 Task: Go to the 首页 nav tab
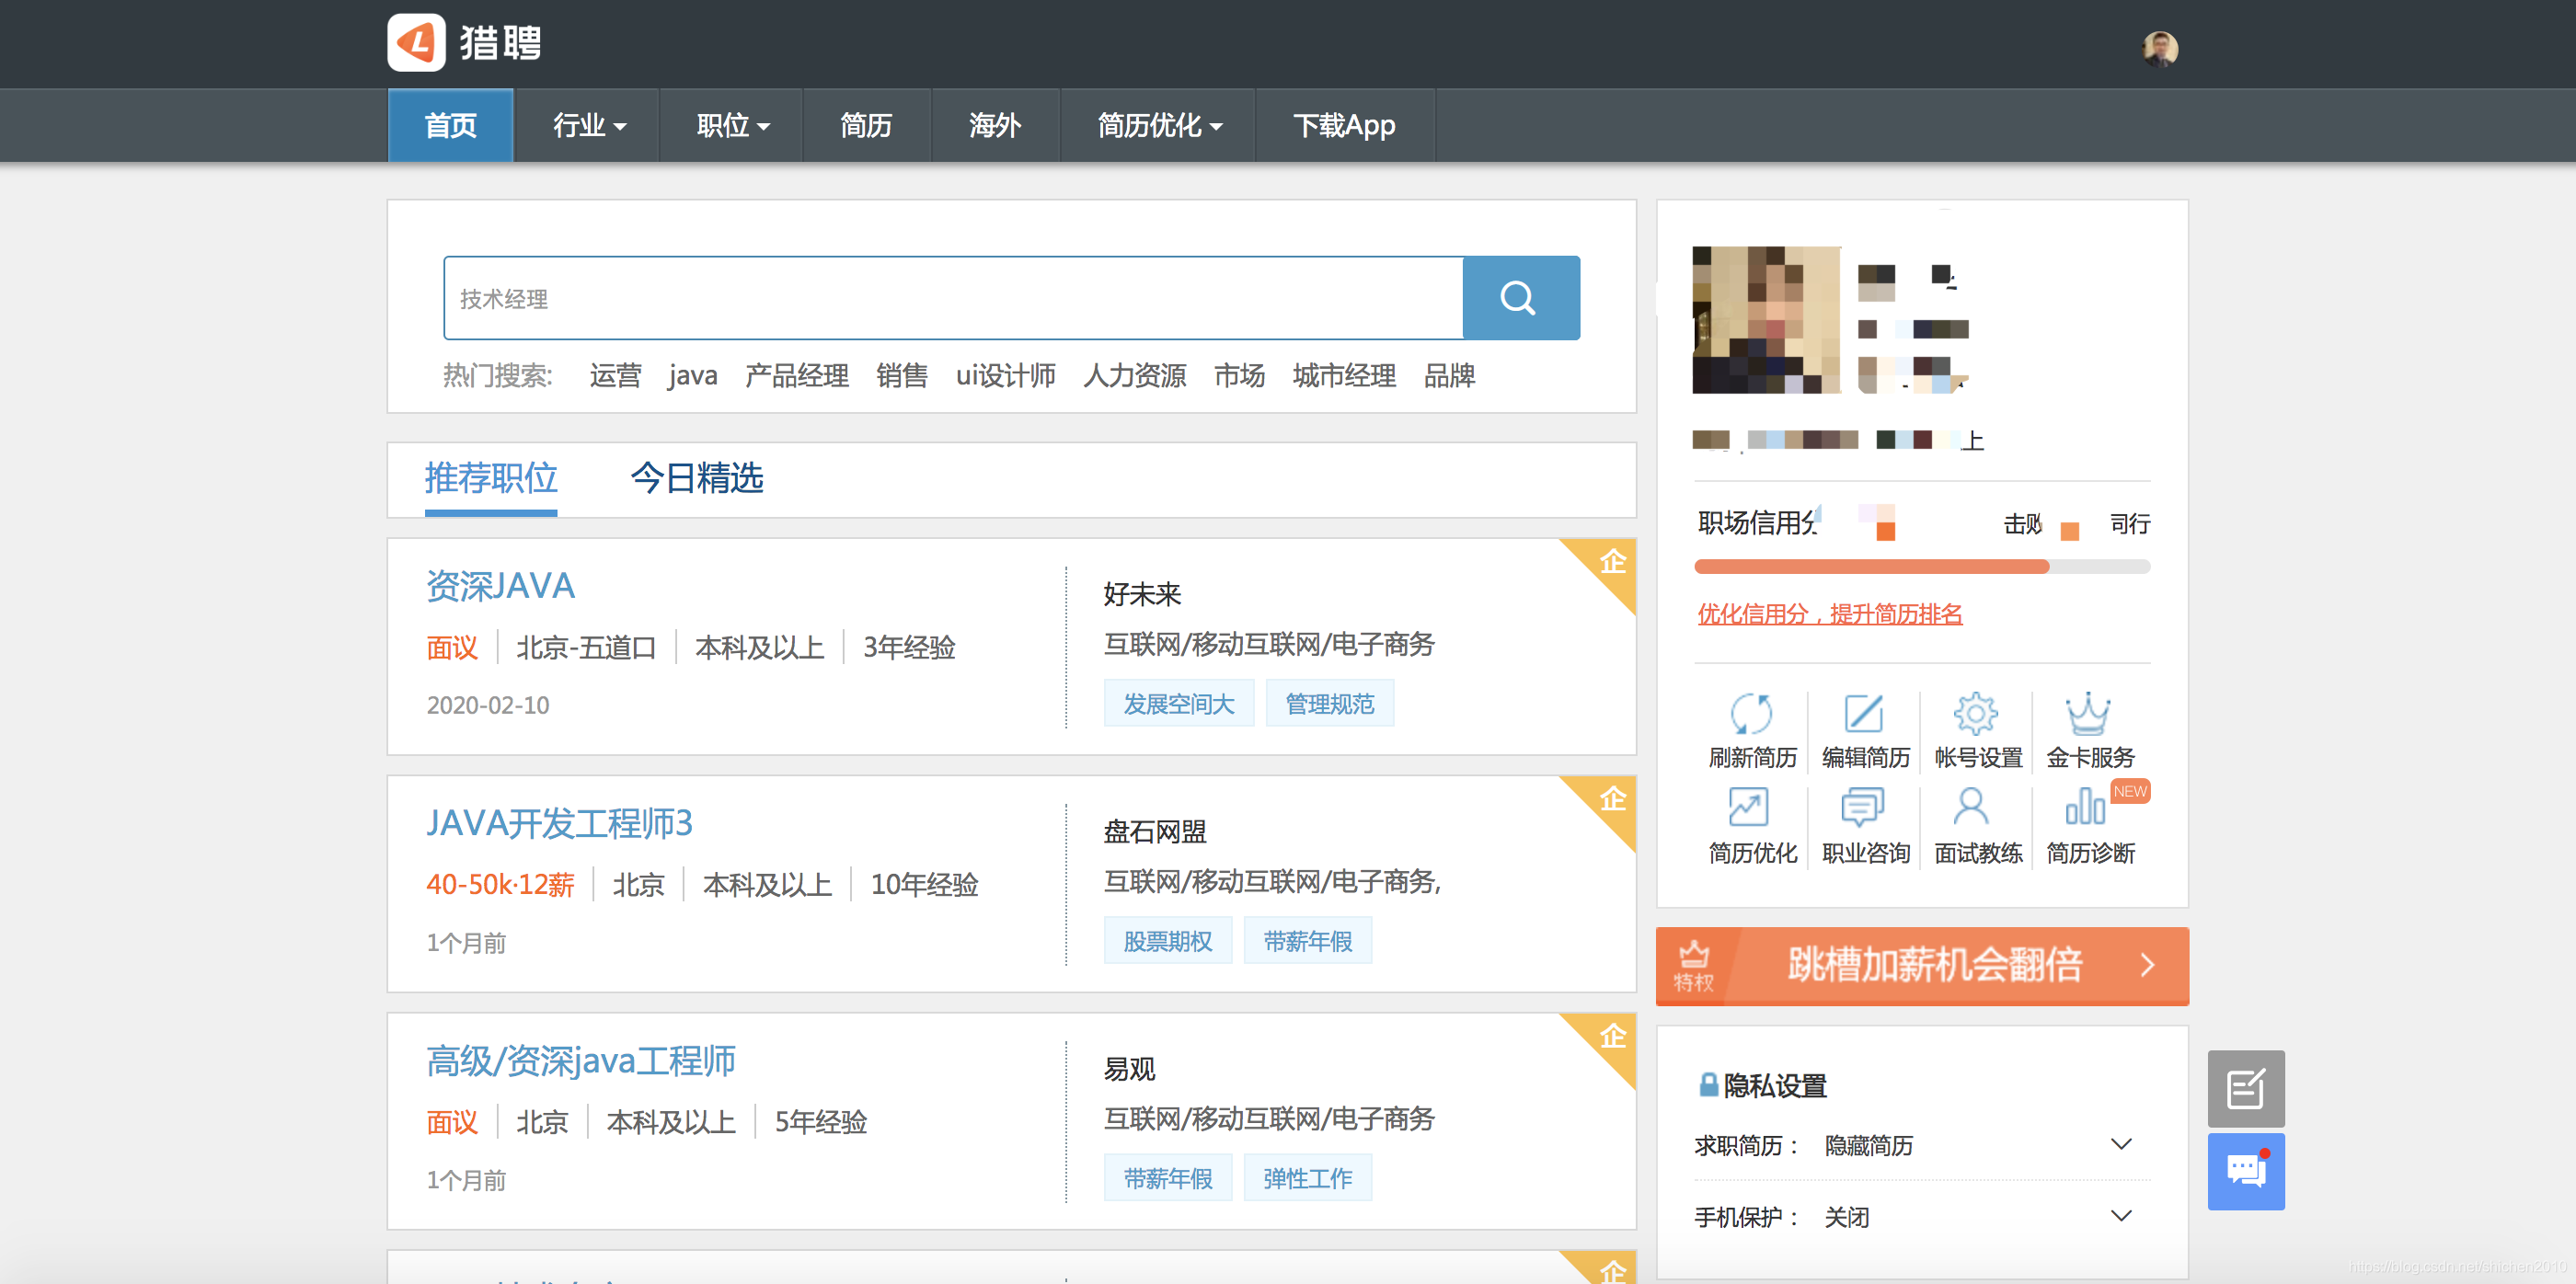450,125
